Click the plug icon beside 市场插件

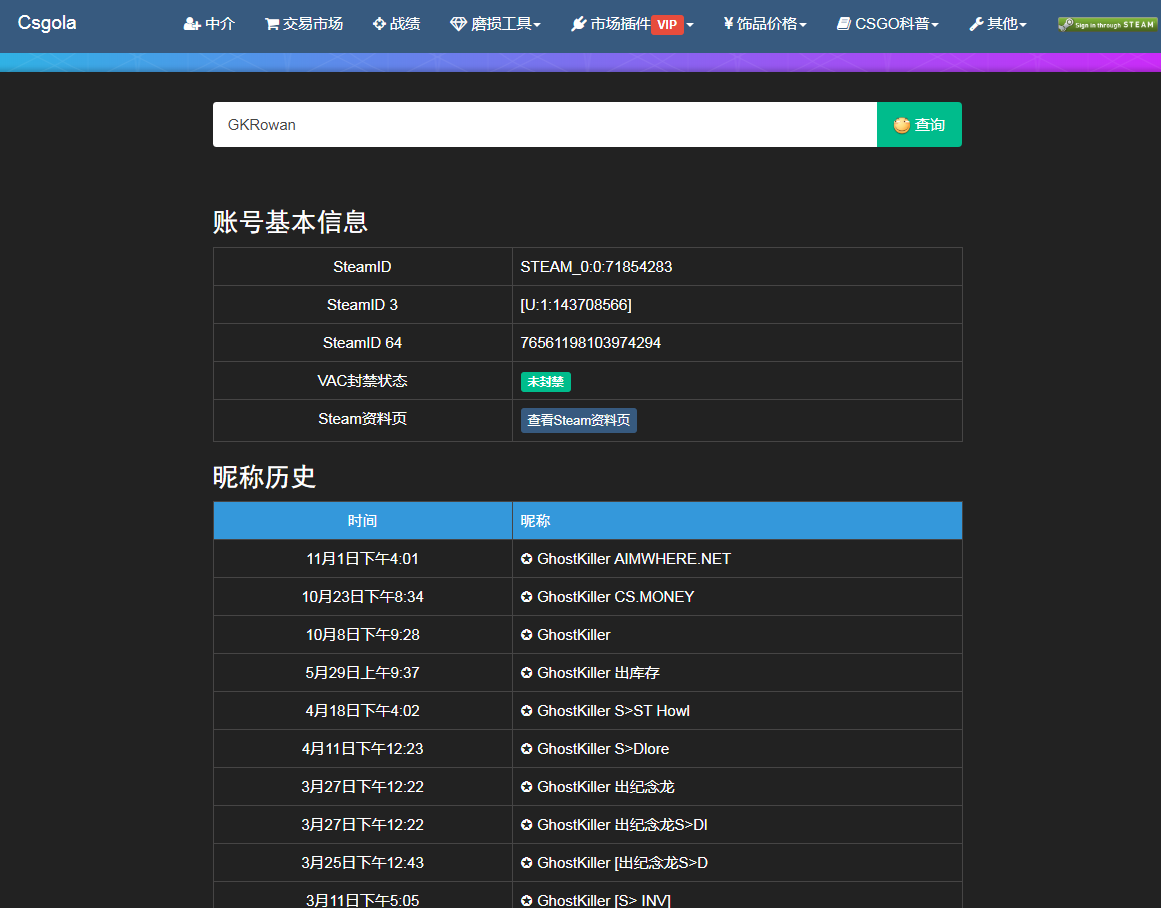tap(578, 24)
